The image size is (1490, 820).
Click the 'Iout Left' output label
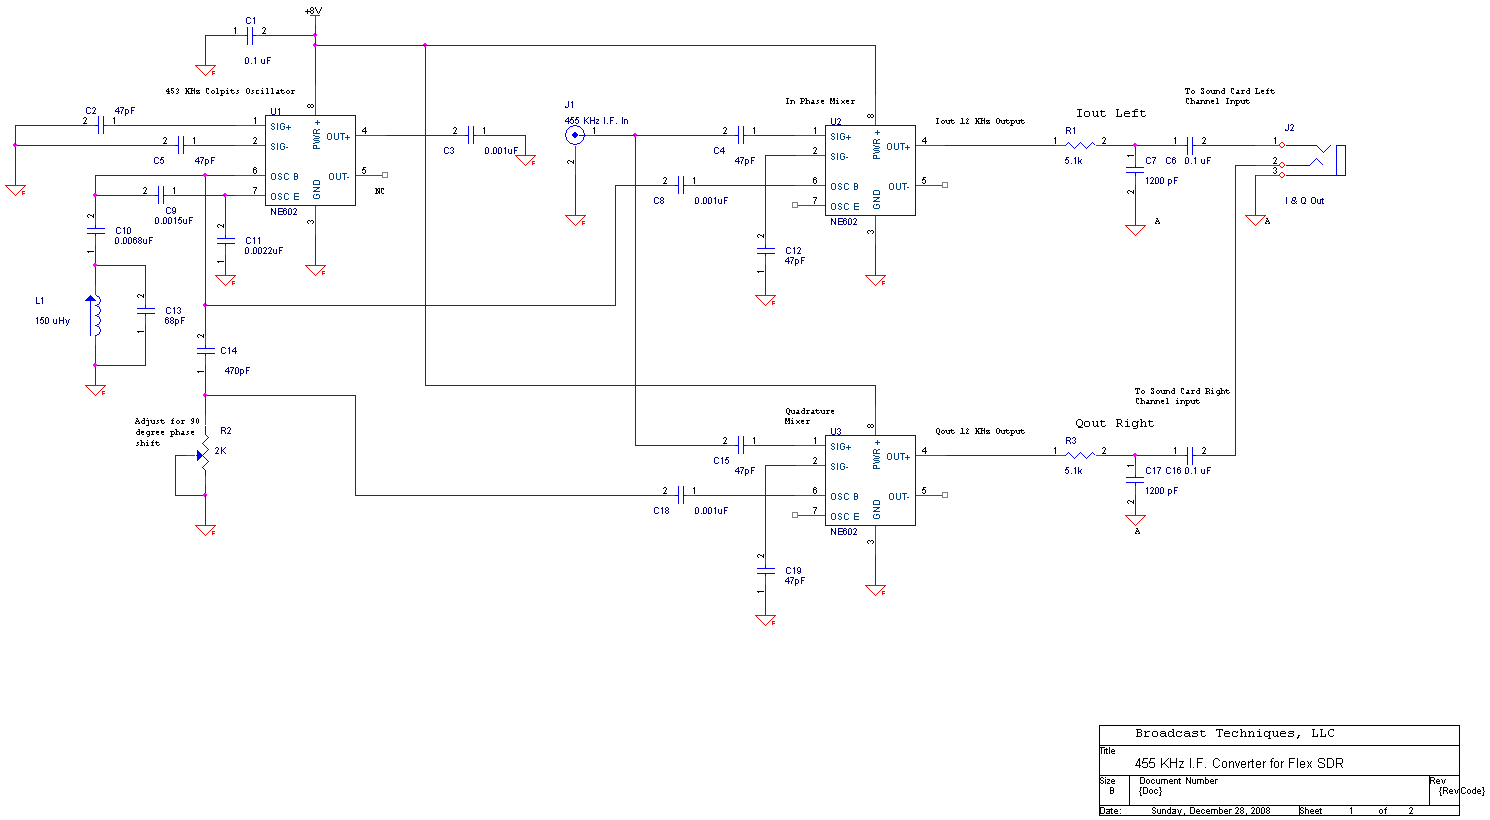(1110, 113)
